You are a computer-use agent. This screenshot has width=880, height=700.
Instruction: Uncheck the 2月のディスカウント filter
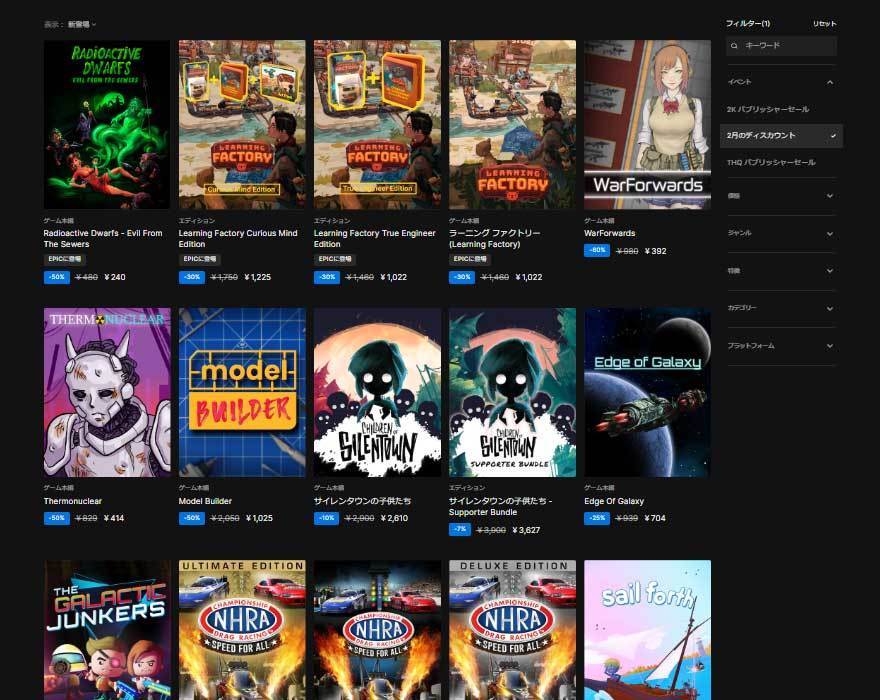click(x=781, y=136)
